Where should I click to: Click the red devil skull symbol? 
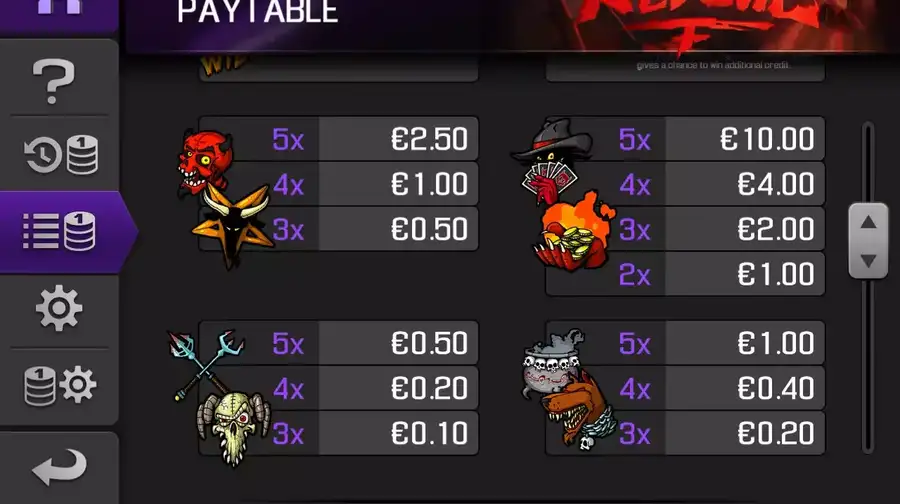point(203,162)
